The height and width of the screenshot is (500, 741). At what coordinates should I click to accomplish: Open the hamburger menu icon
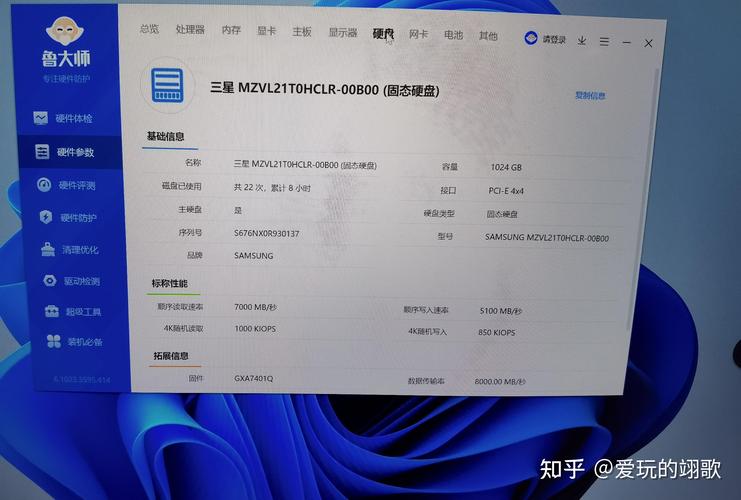(604, 42)
